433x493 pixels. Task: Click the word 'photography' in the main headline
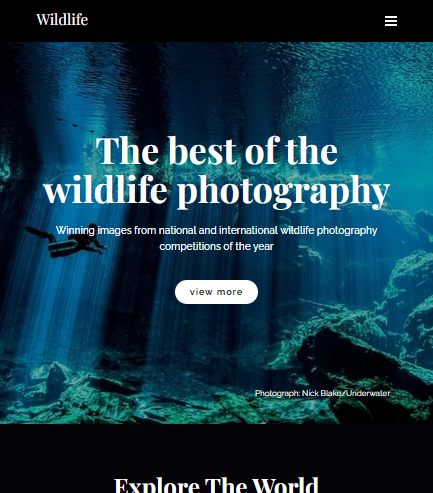coord(283,191)
